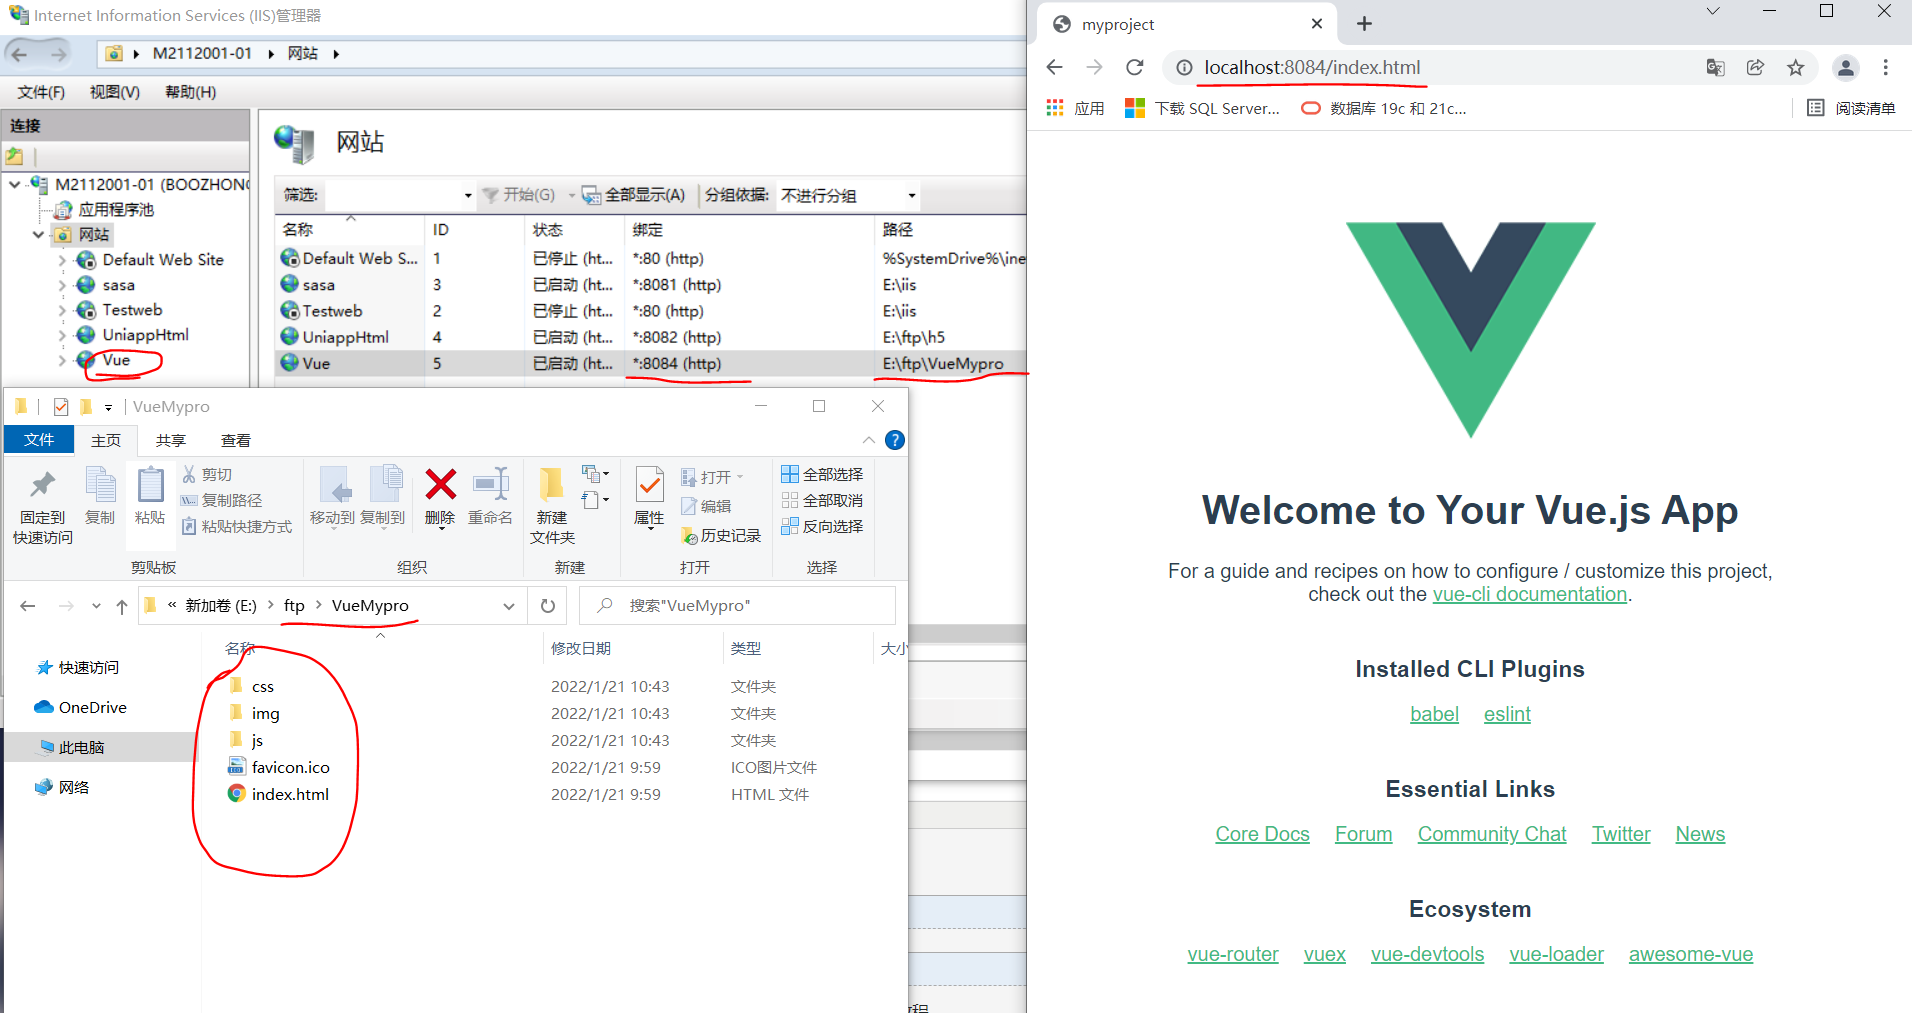
Task: Expand the sasa site node
Action: [62, 285]
